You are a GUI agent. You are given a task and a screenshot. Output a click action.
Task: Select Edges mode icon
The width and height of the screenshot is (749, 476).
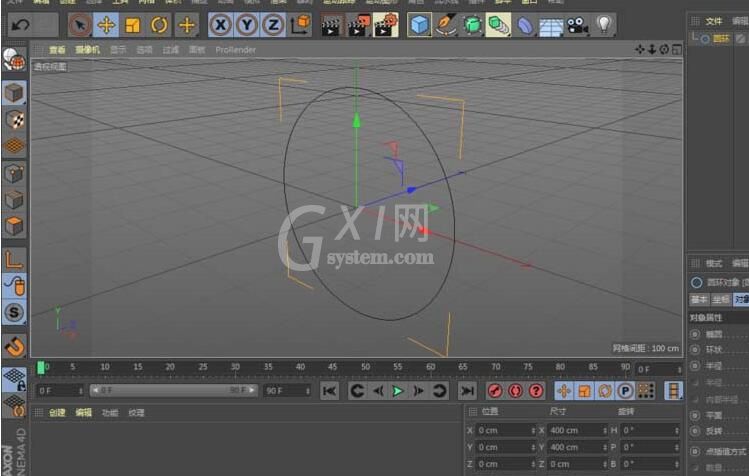tap(14, 199)
